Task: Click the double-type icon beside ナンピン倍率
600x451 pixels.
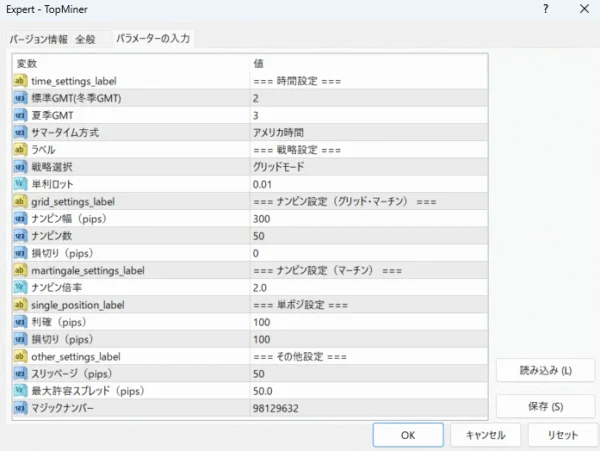Action: click(x=20, y=287)
